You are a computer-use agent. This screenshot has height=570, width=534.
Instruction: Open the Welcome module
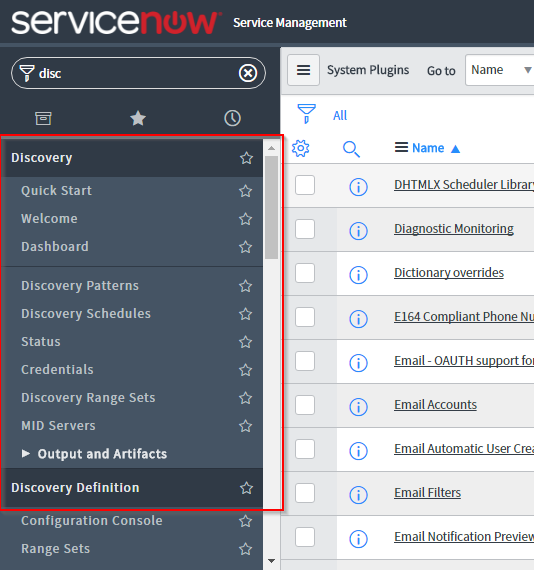pyautogui.click(x=49, y=219)
